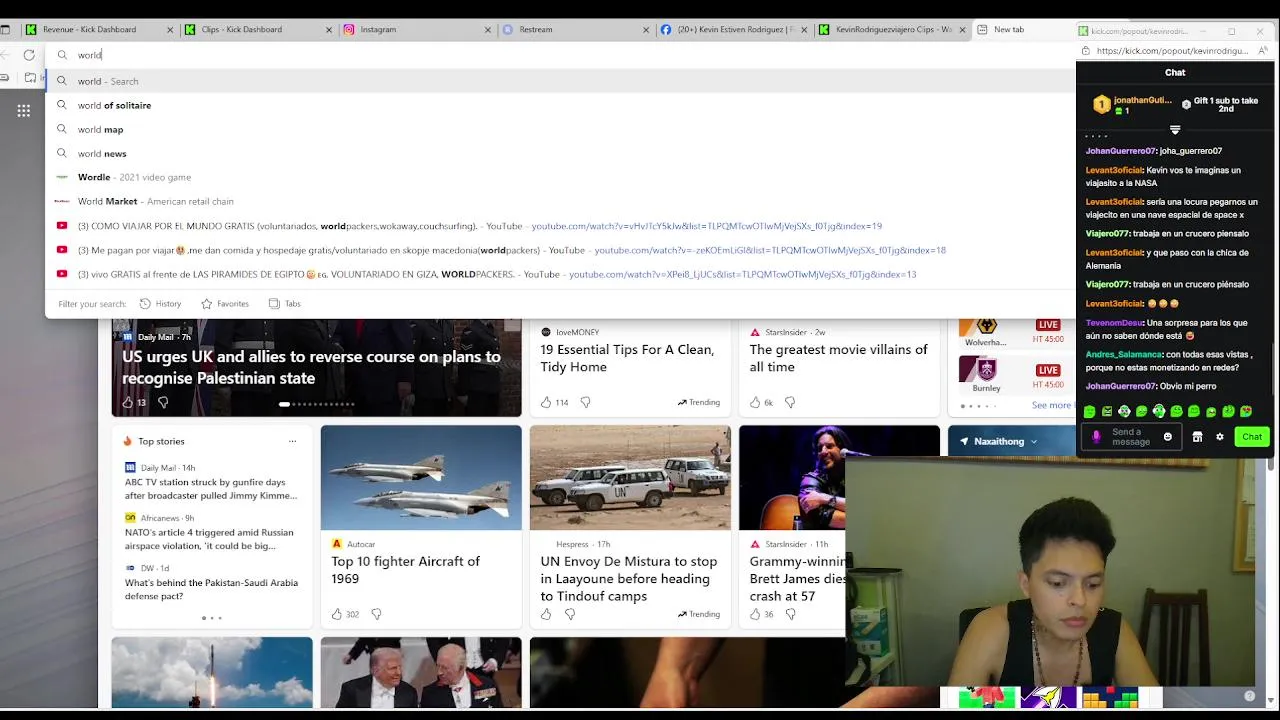Image resolution: width=1280 pixels, height=720 pixels.
Task: Open the fighter aircraft thumbnail image
Action: pyautogui.click(x=421, y=478)
